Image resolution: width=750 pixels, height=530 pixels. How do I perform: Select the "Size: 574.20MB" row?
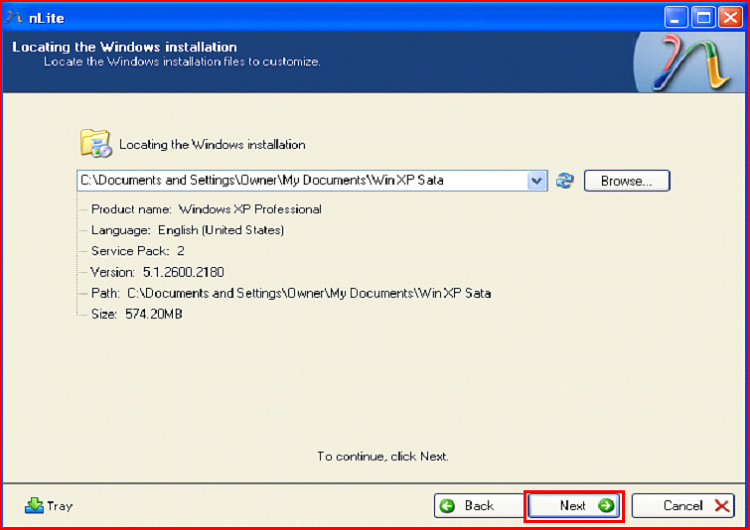click(137, 314)
